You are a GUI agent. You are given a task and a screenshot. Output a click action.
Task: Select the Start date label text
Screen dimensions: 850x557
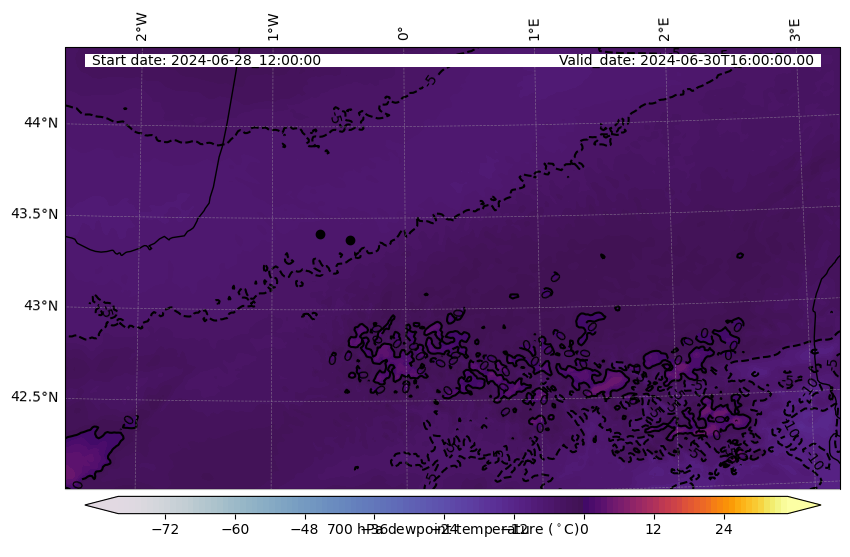click(x=206, y=60)
